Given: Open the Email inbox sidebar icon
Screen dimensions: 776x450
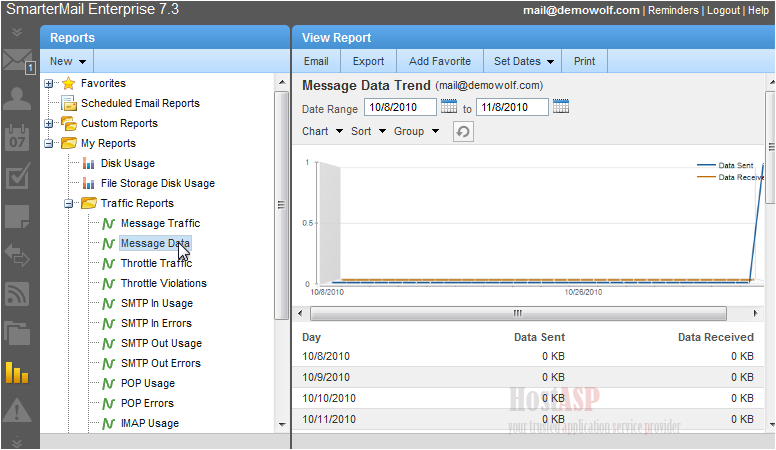Looking at the screenshot, I should click(19, 61).
